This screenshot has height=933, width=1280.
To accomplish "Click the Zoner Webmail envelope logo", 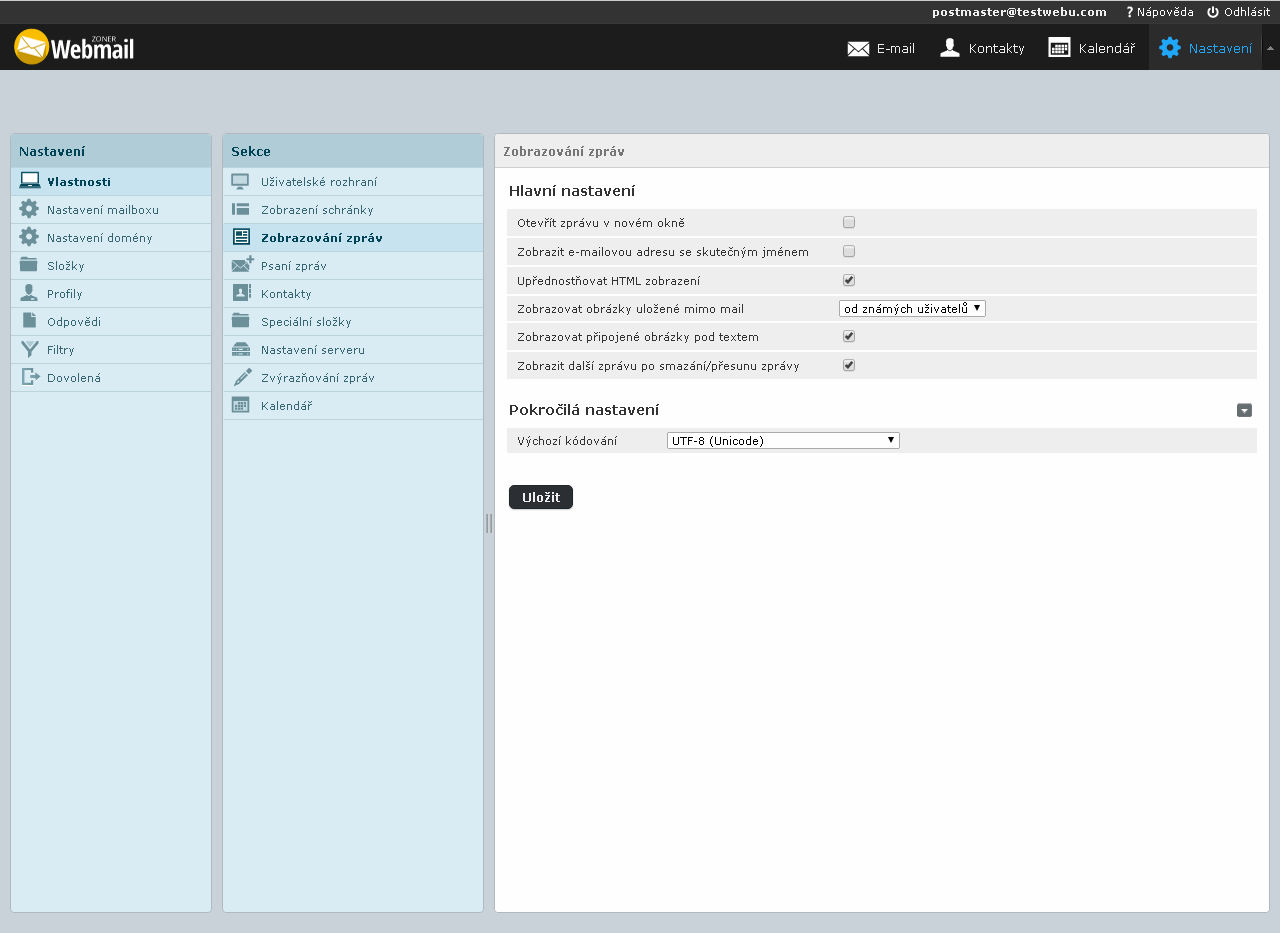I will pos(32,47).
